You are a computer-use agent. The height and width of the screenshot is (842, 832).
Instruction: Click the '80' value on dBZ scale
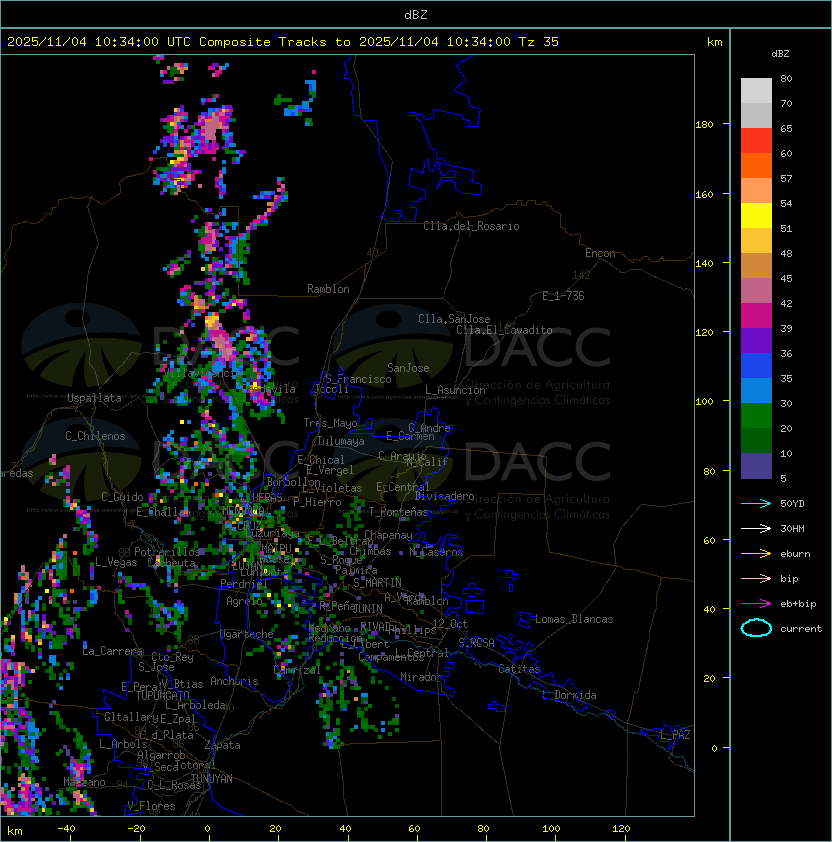786,78
